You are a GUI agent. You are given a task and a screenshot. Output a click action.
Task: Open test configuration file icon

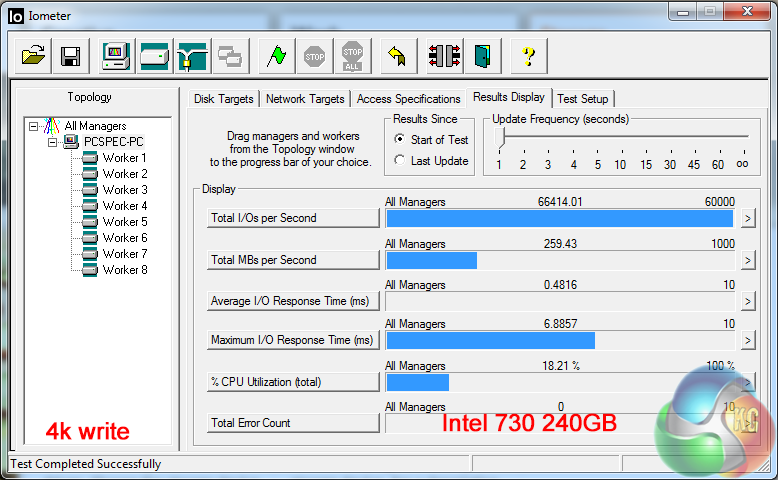click(33, 56)
